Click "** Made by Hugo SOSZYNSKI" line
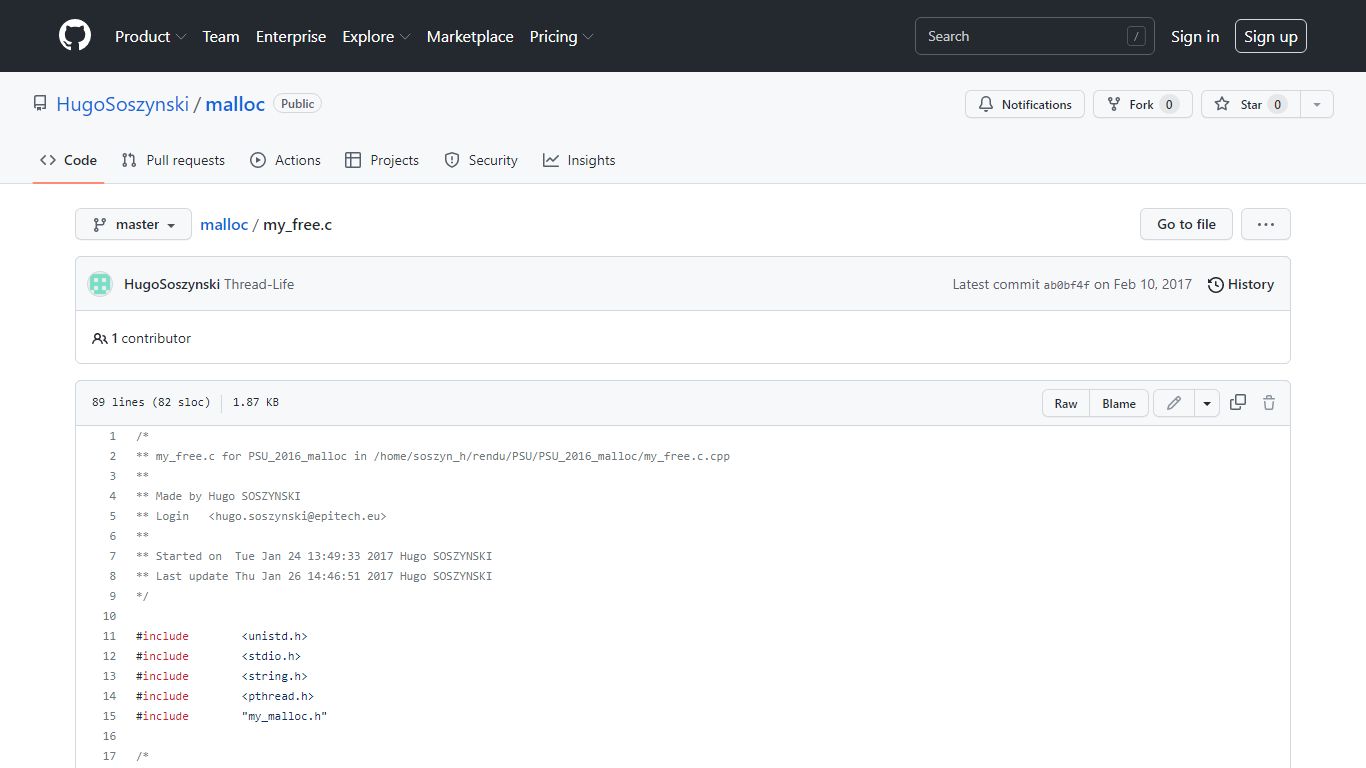 click(218, 496)
